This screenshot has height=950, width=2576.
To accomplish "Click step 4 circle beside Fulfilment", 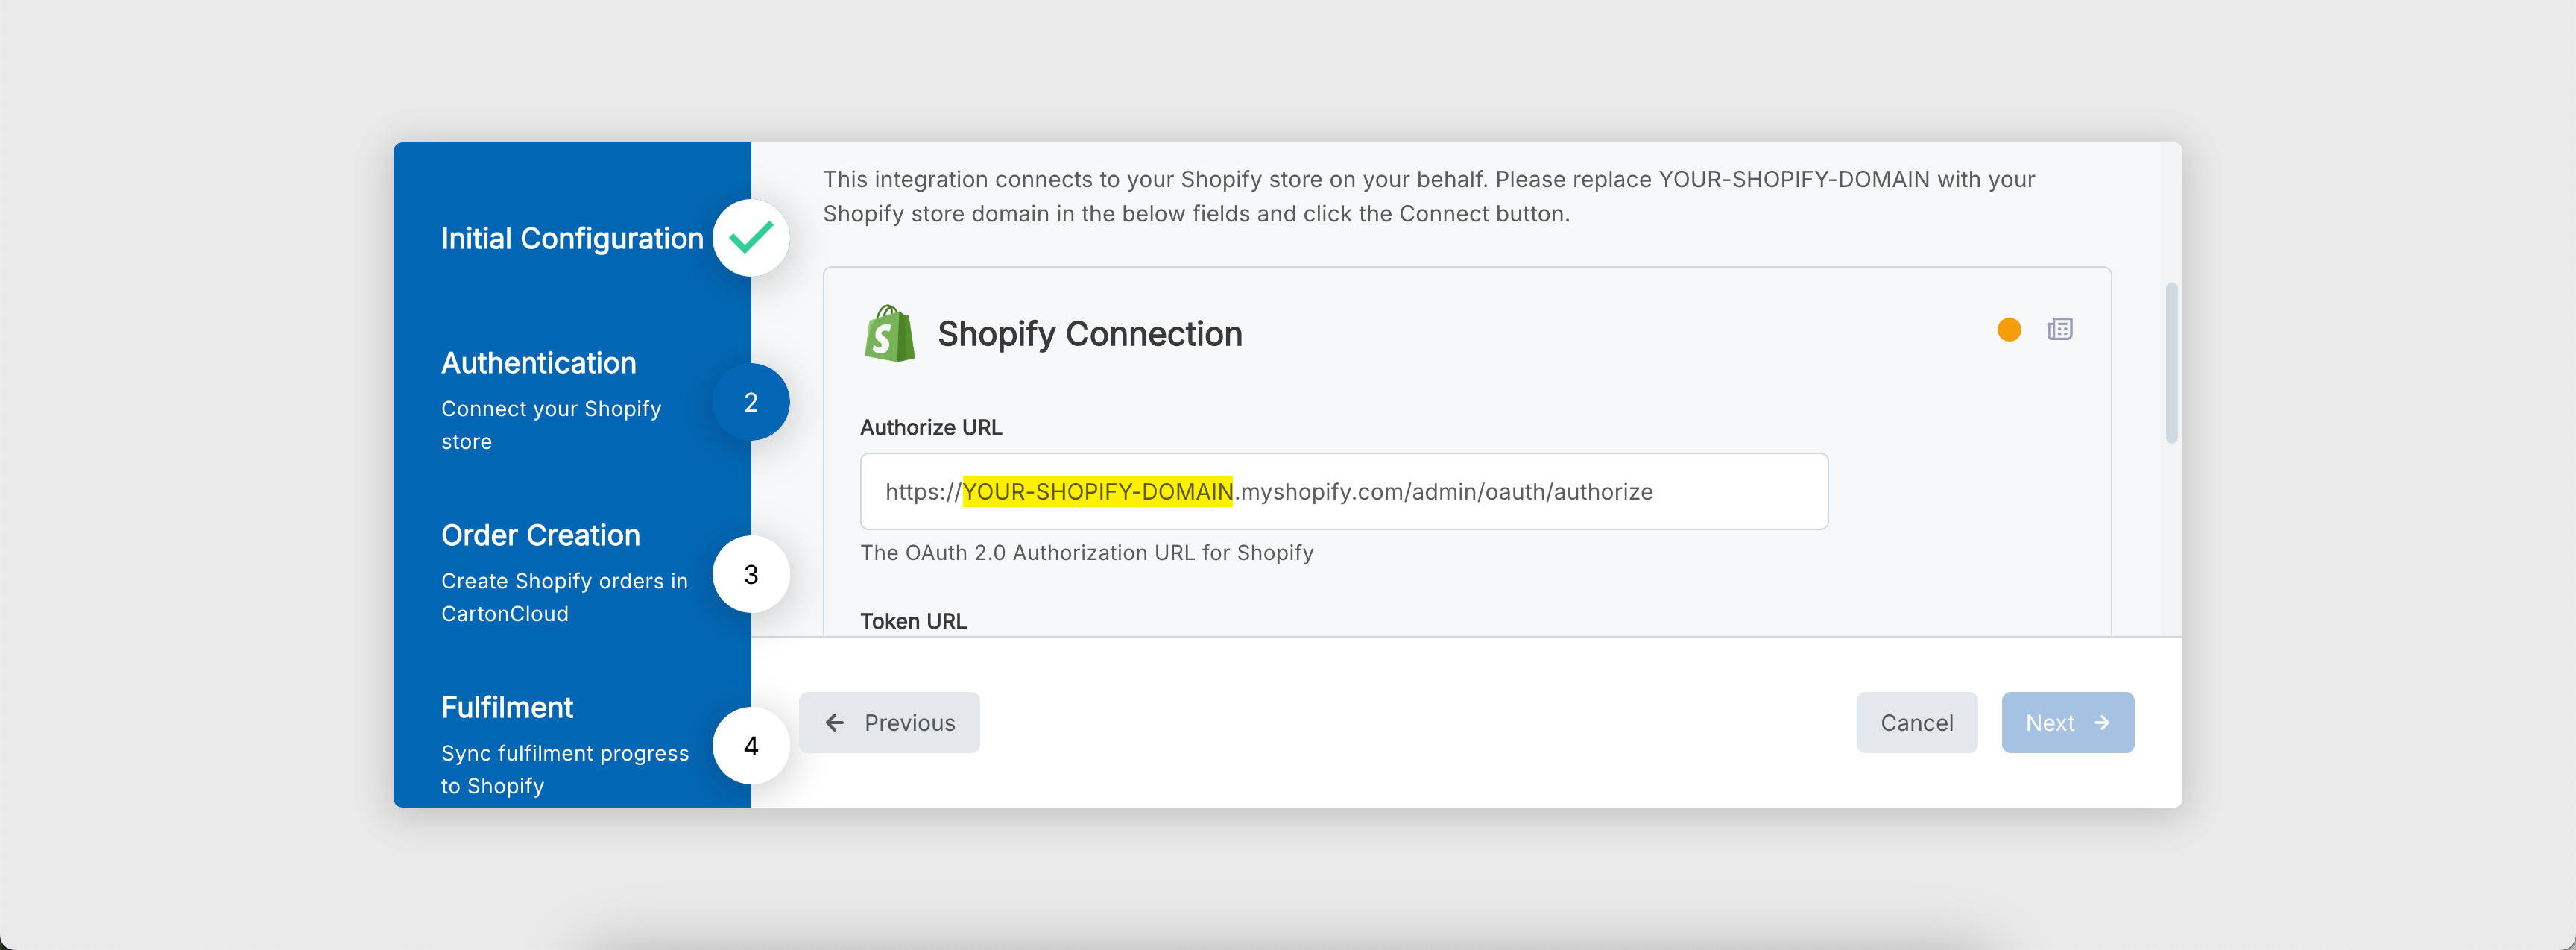I will click(750, 745).
